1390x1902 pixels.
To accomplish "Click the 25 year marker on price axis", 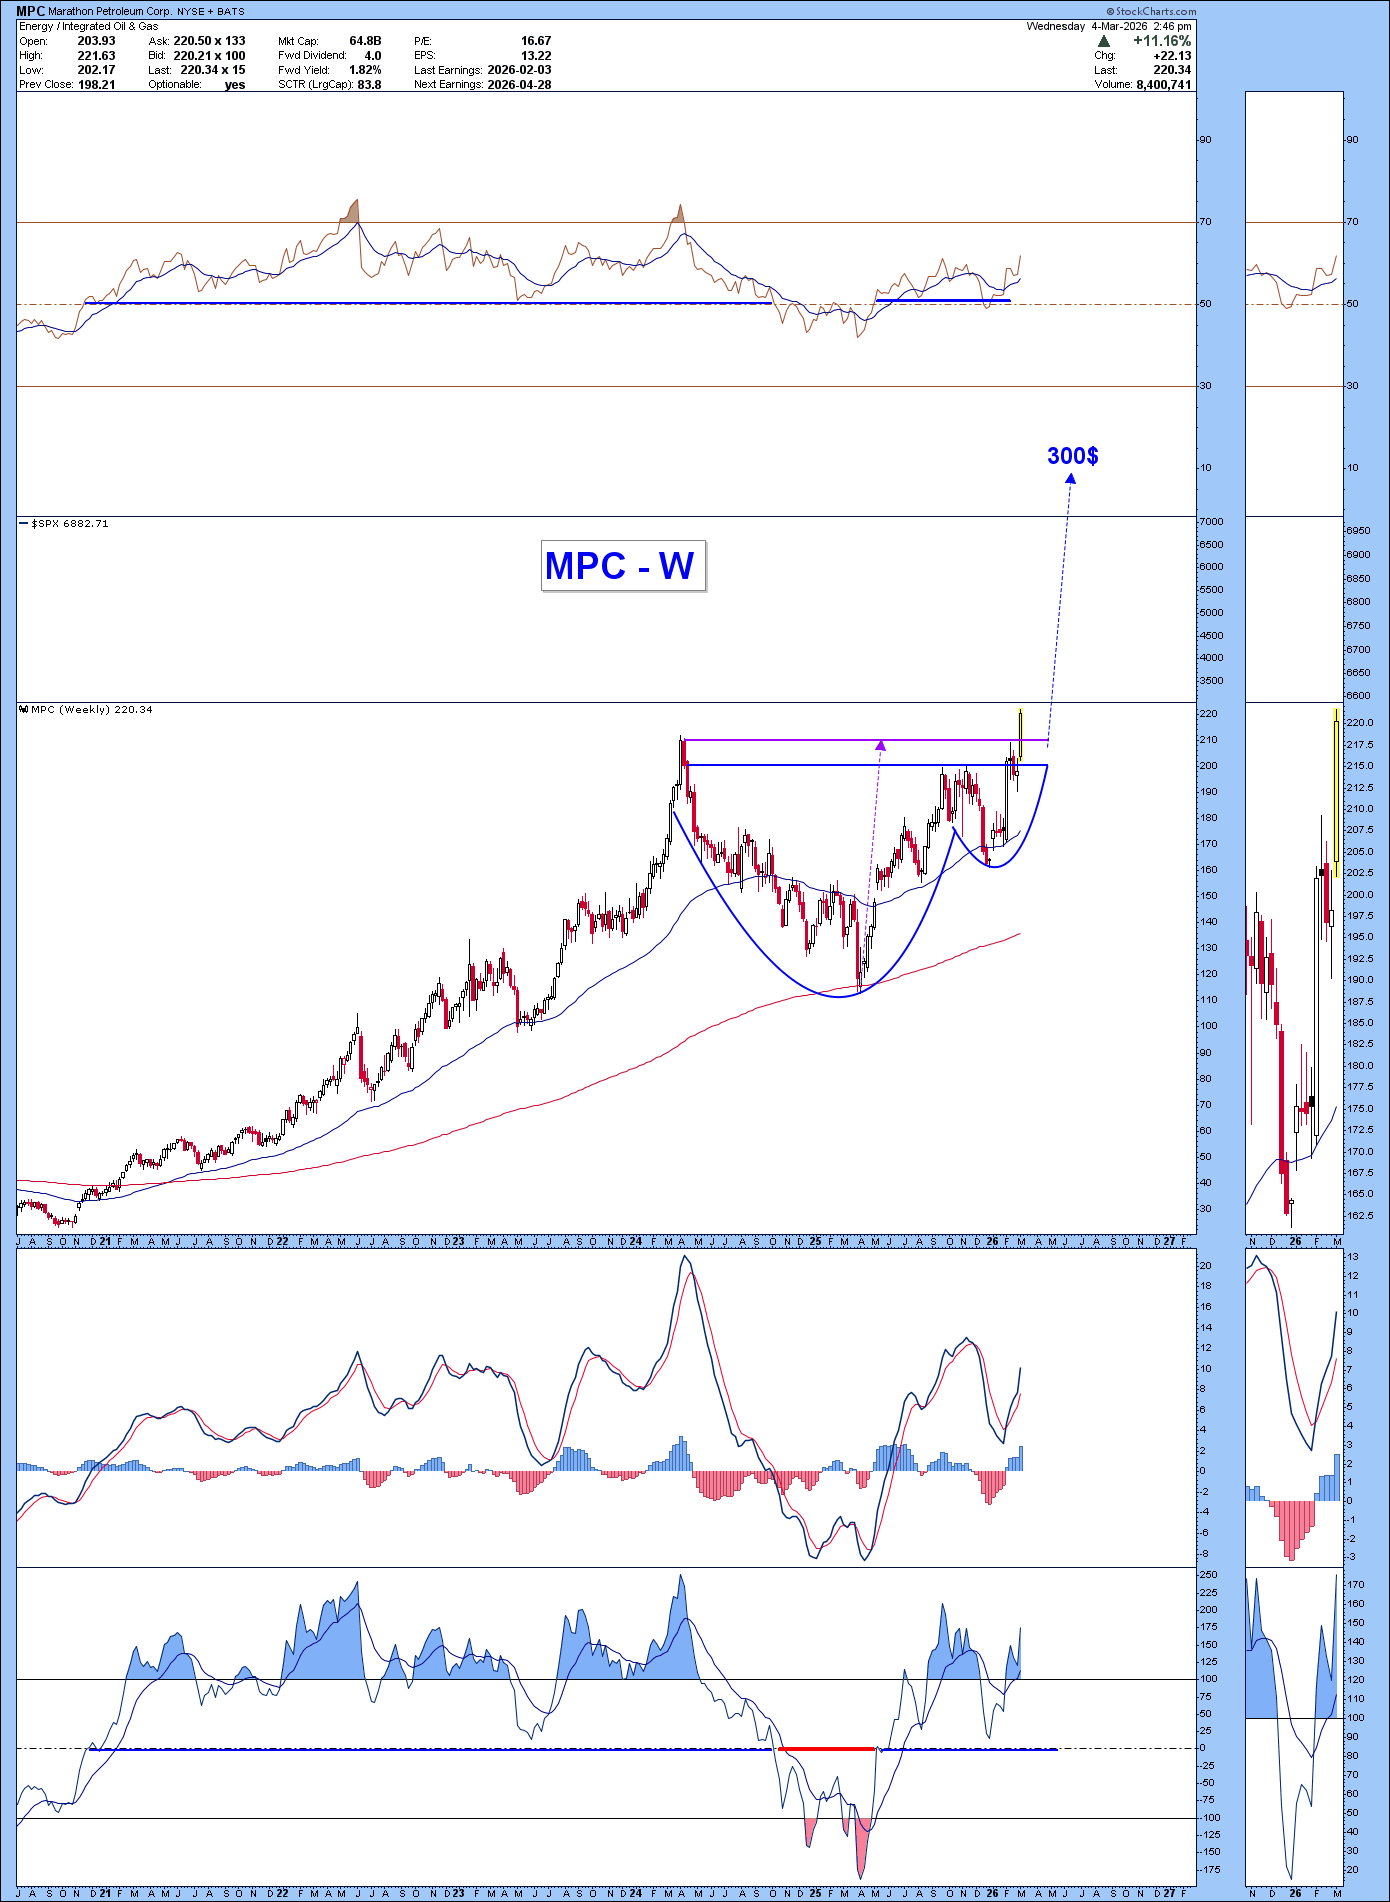I will [815, 1241].
